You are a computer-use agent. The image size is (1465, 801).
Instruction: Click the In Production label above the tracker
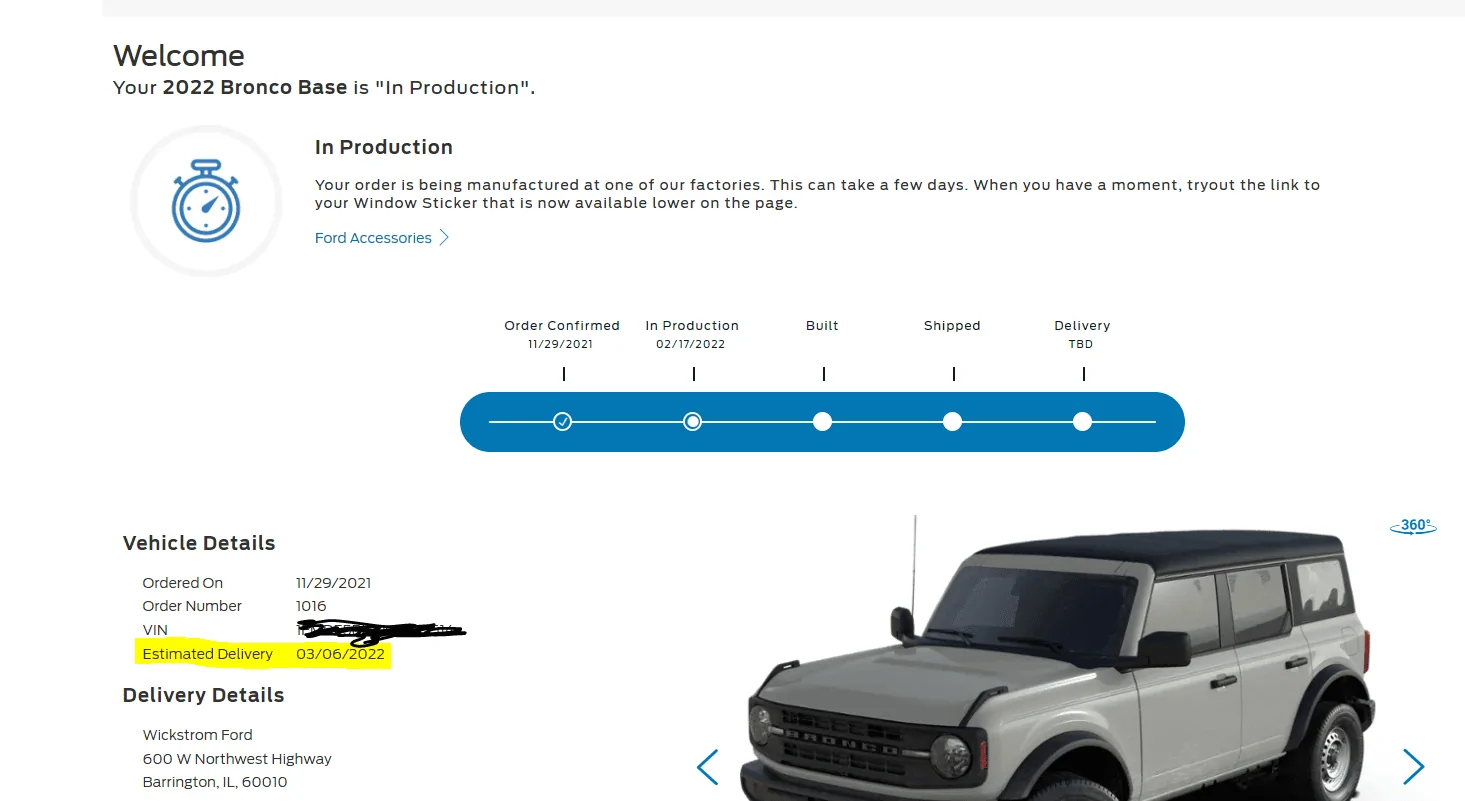click(x=692, y=326)
